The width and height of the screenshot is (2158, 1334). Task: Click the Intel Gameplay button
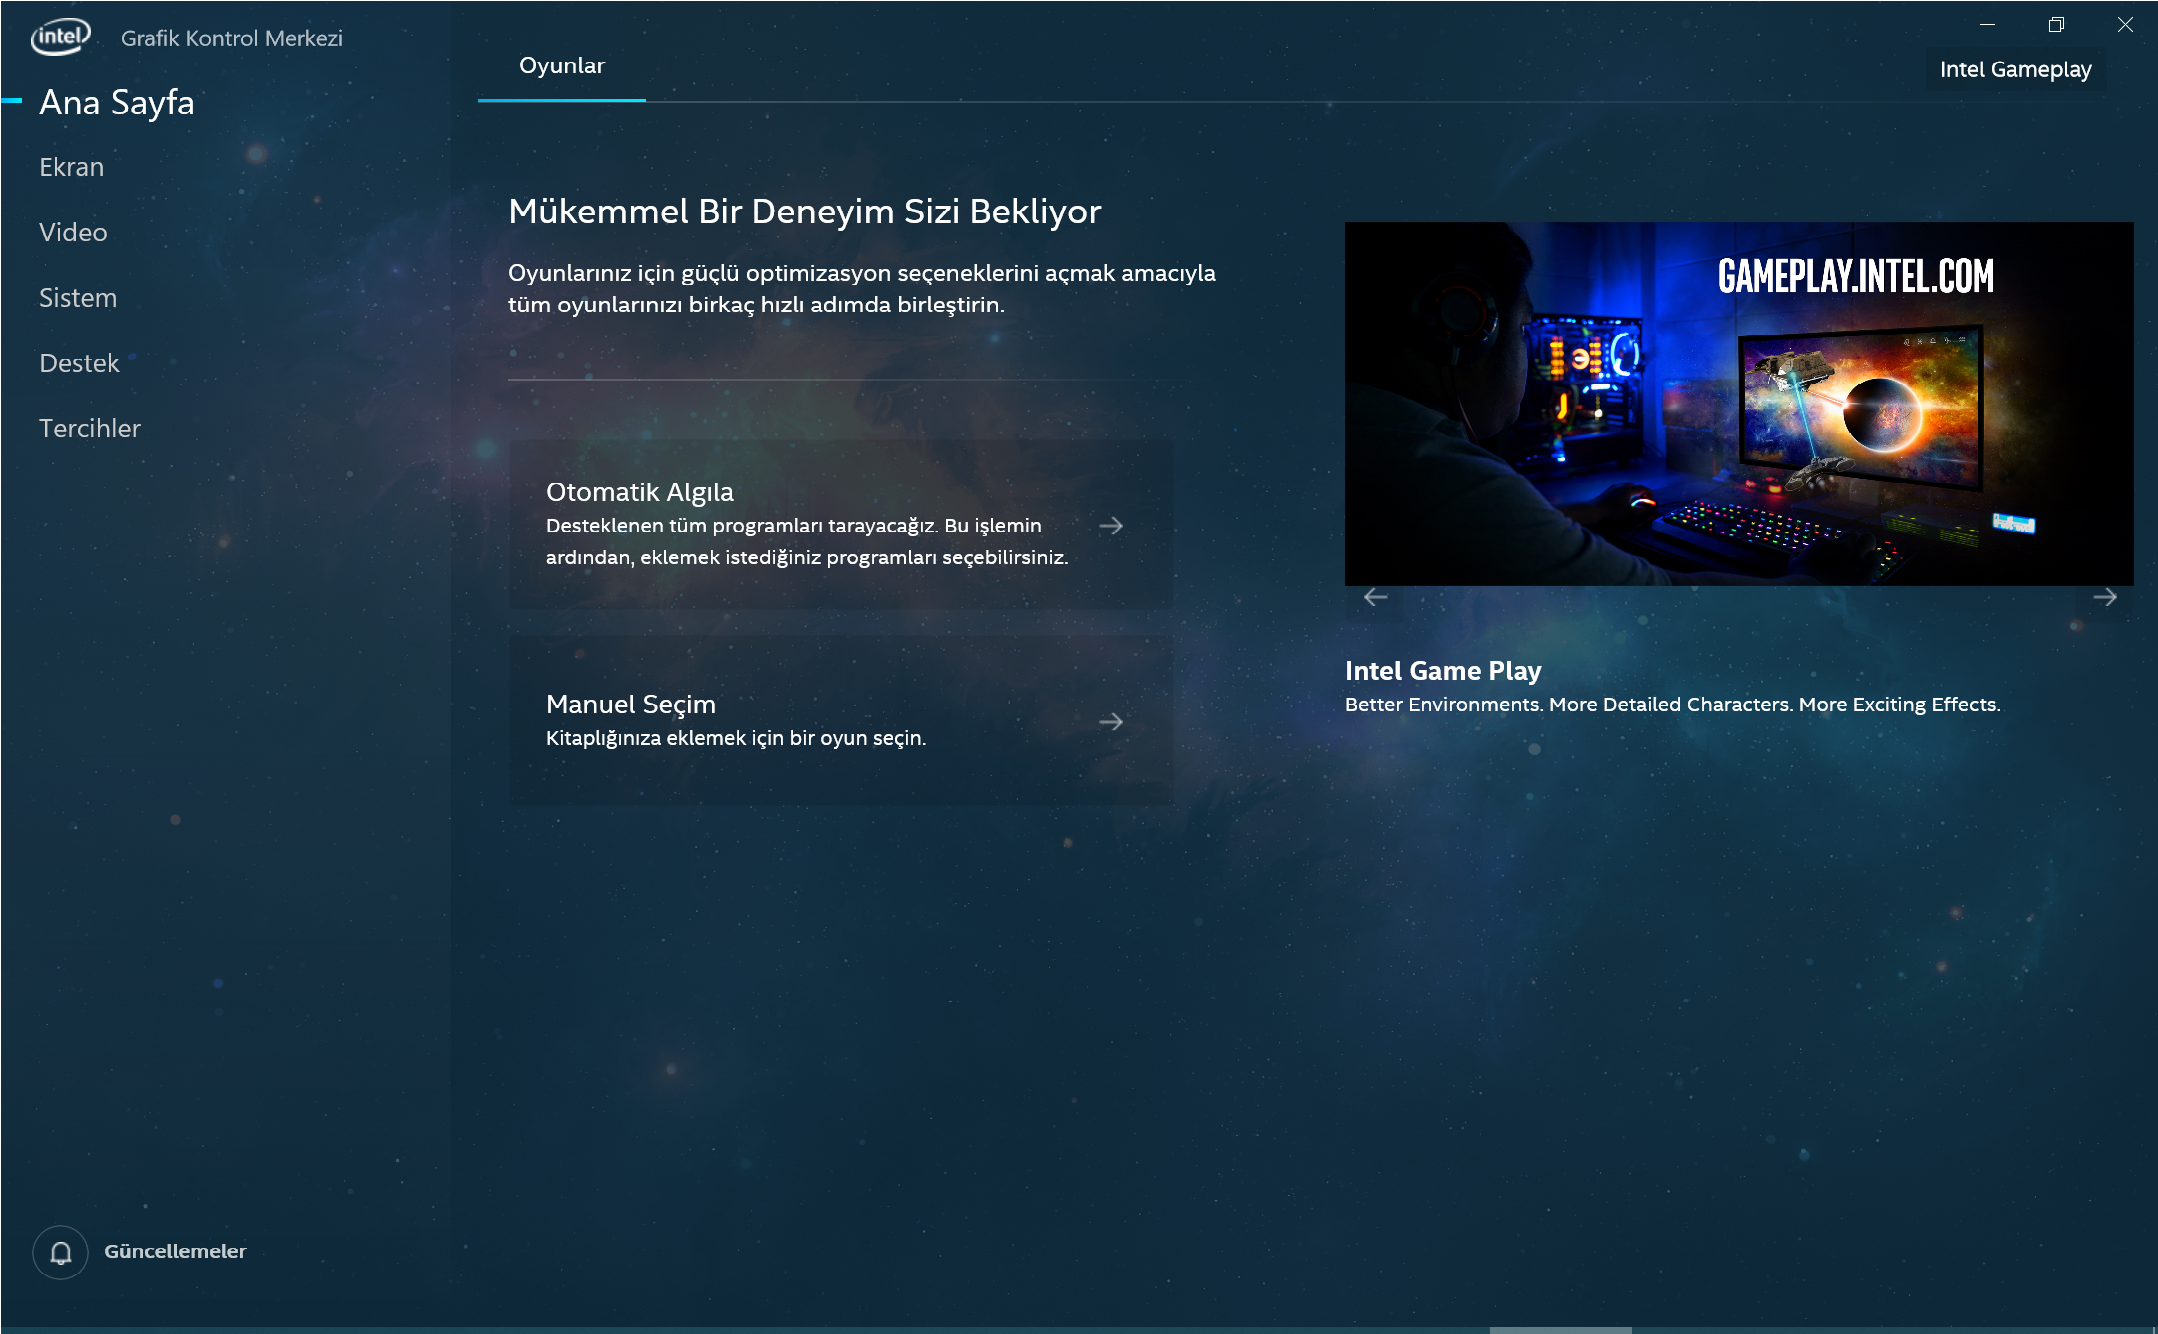tap(2015, 69)
